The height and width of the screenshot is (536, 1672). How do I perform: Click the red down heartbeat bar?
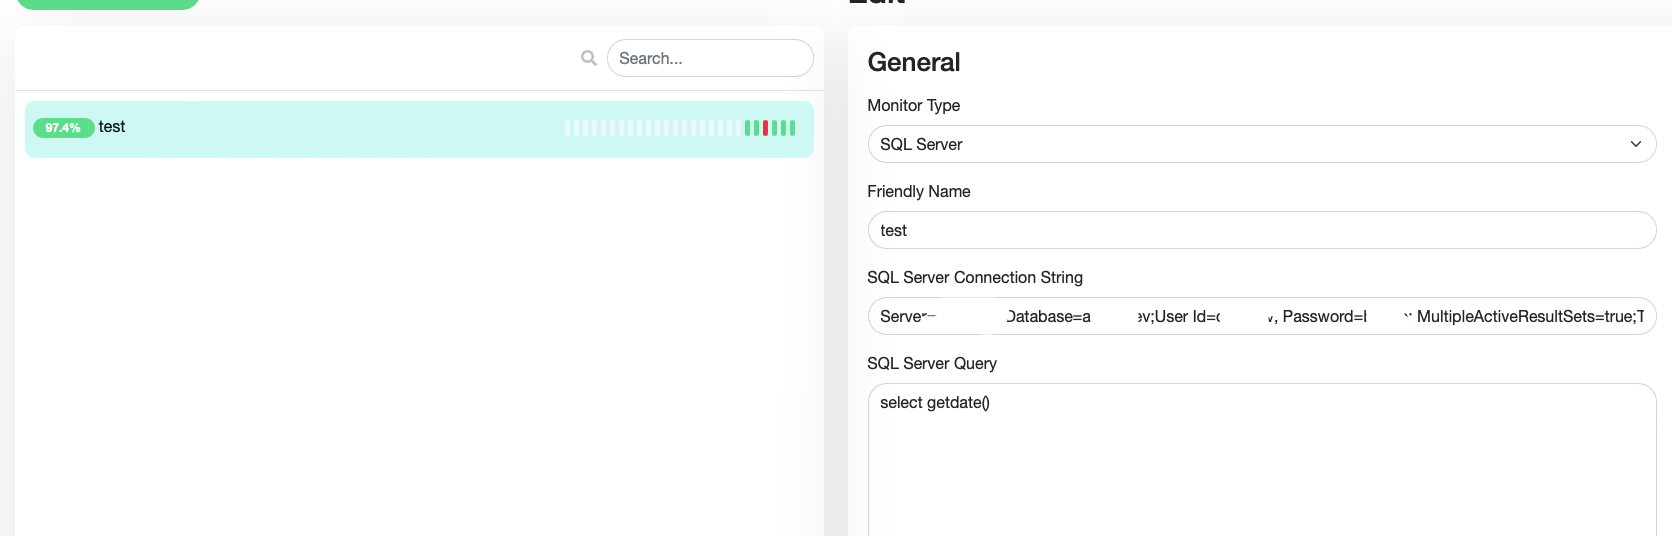click(x=766, y=128)
